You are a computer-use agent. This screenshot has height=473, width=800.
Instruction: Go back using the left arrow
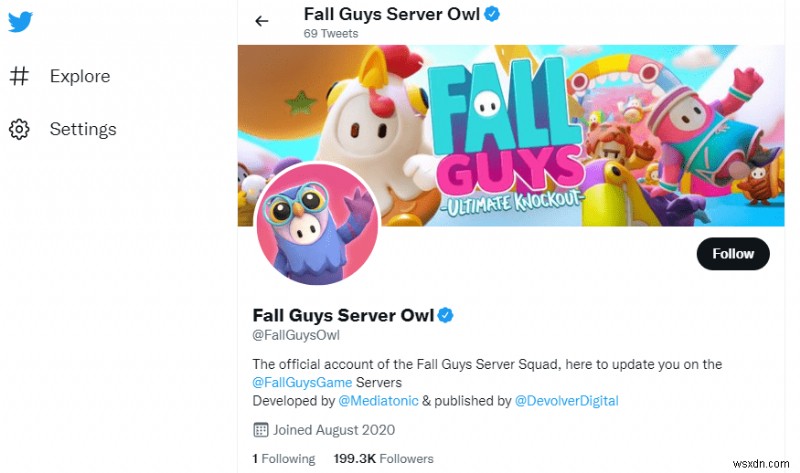(x=262, y=20)
